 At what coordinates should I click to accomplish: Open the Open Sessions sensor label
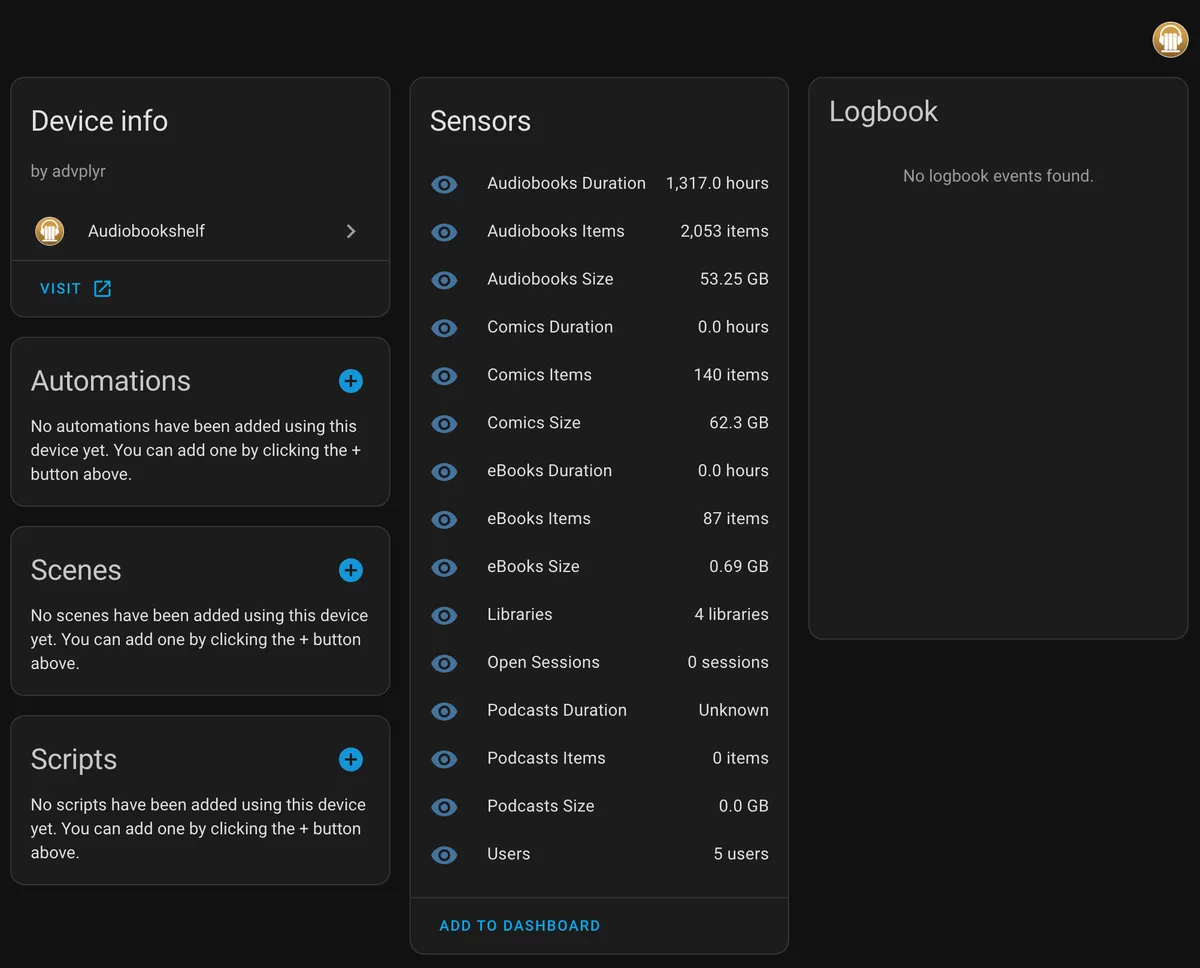tap(543, 663)
